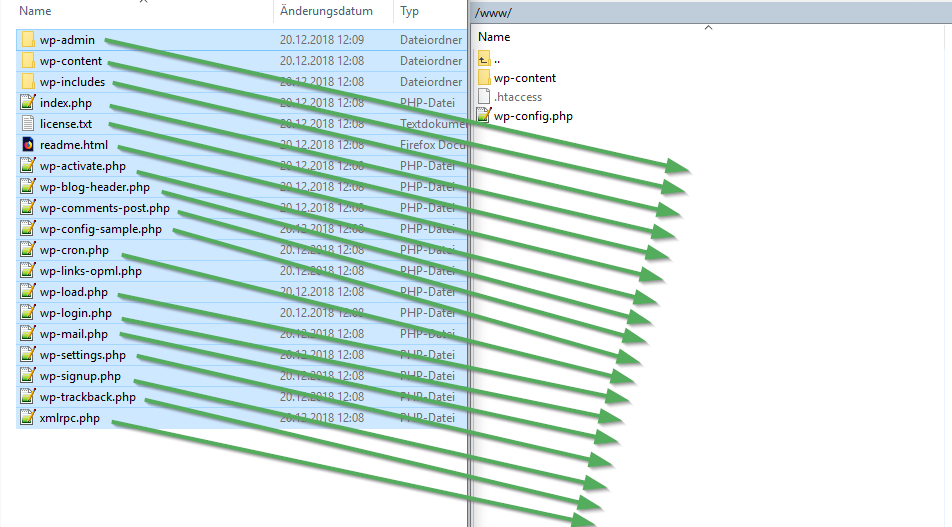Sort local files by Name column
This screenshot has height=527, width=952.
pyautogui.click(x=35, y=11)
